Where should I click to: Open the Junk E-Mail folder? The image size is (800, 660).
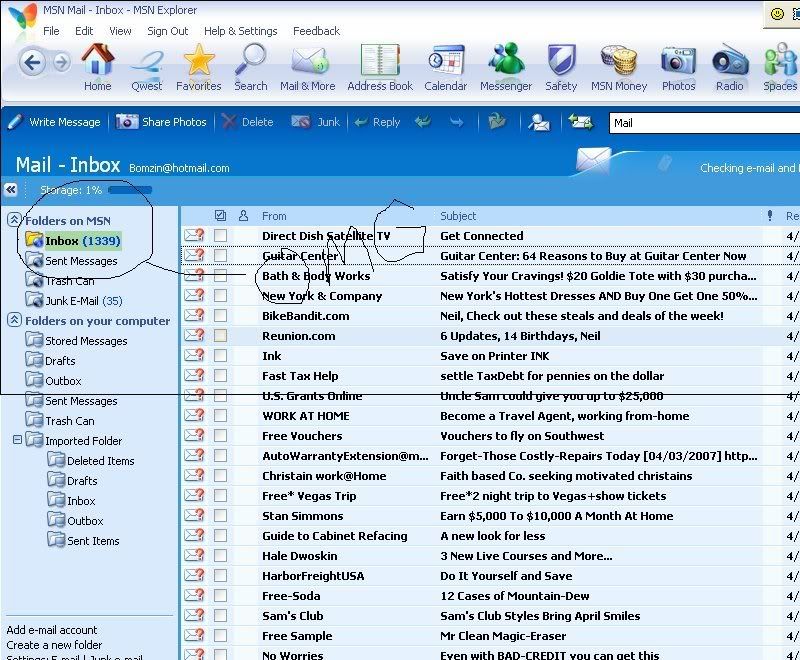pos(74,300)
